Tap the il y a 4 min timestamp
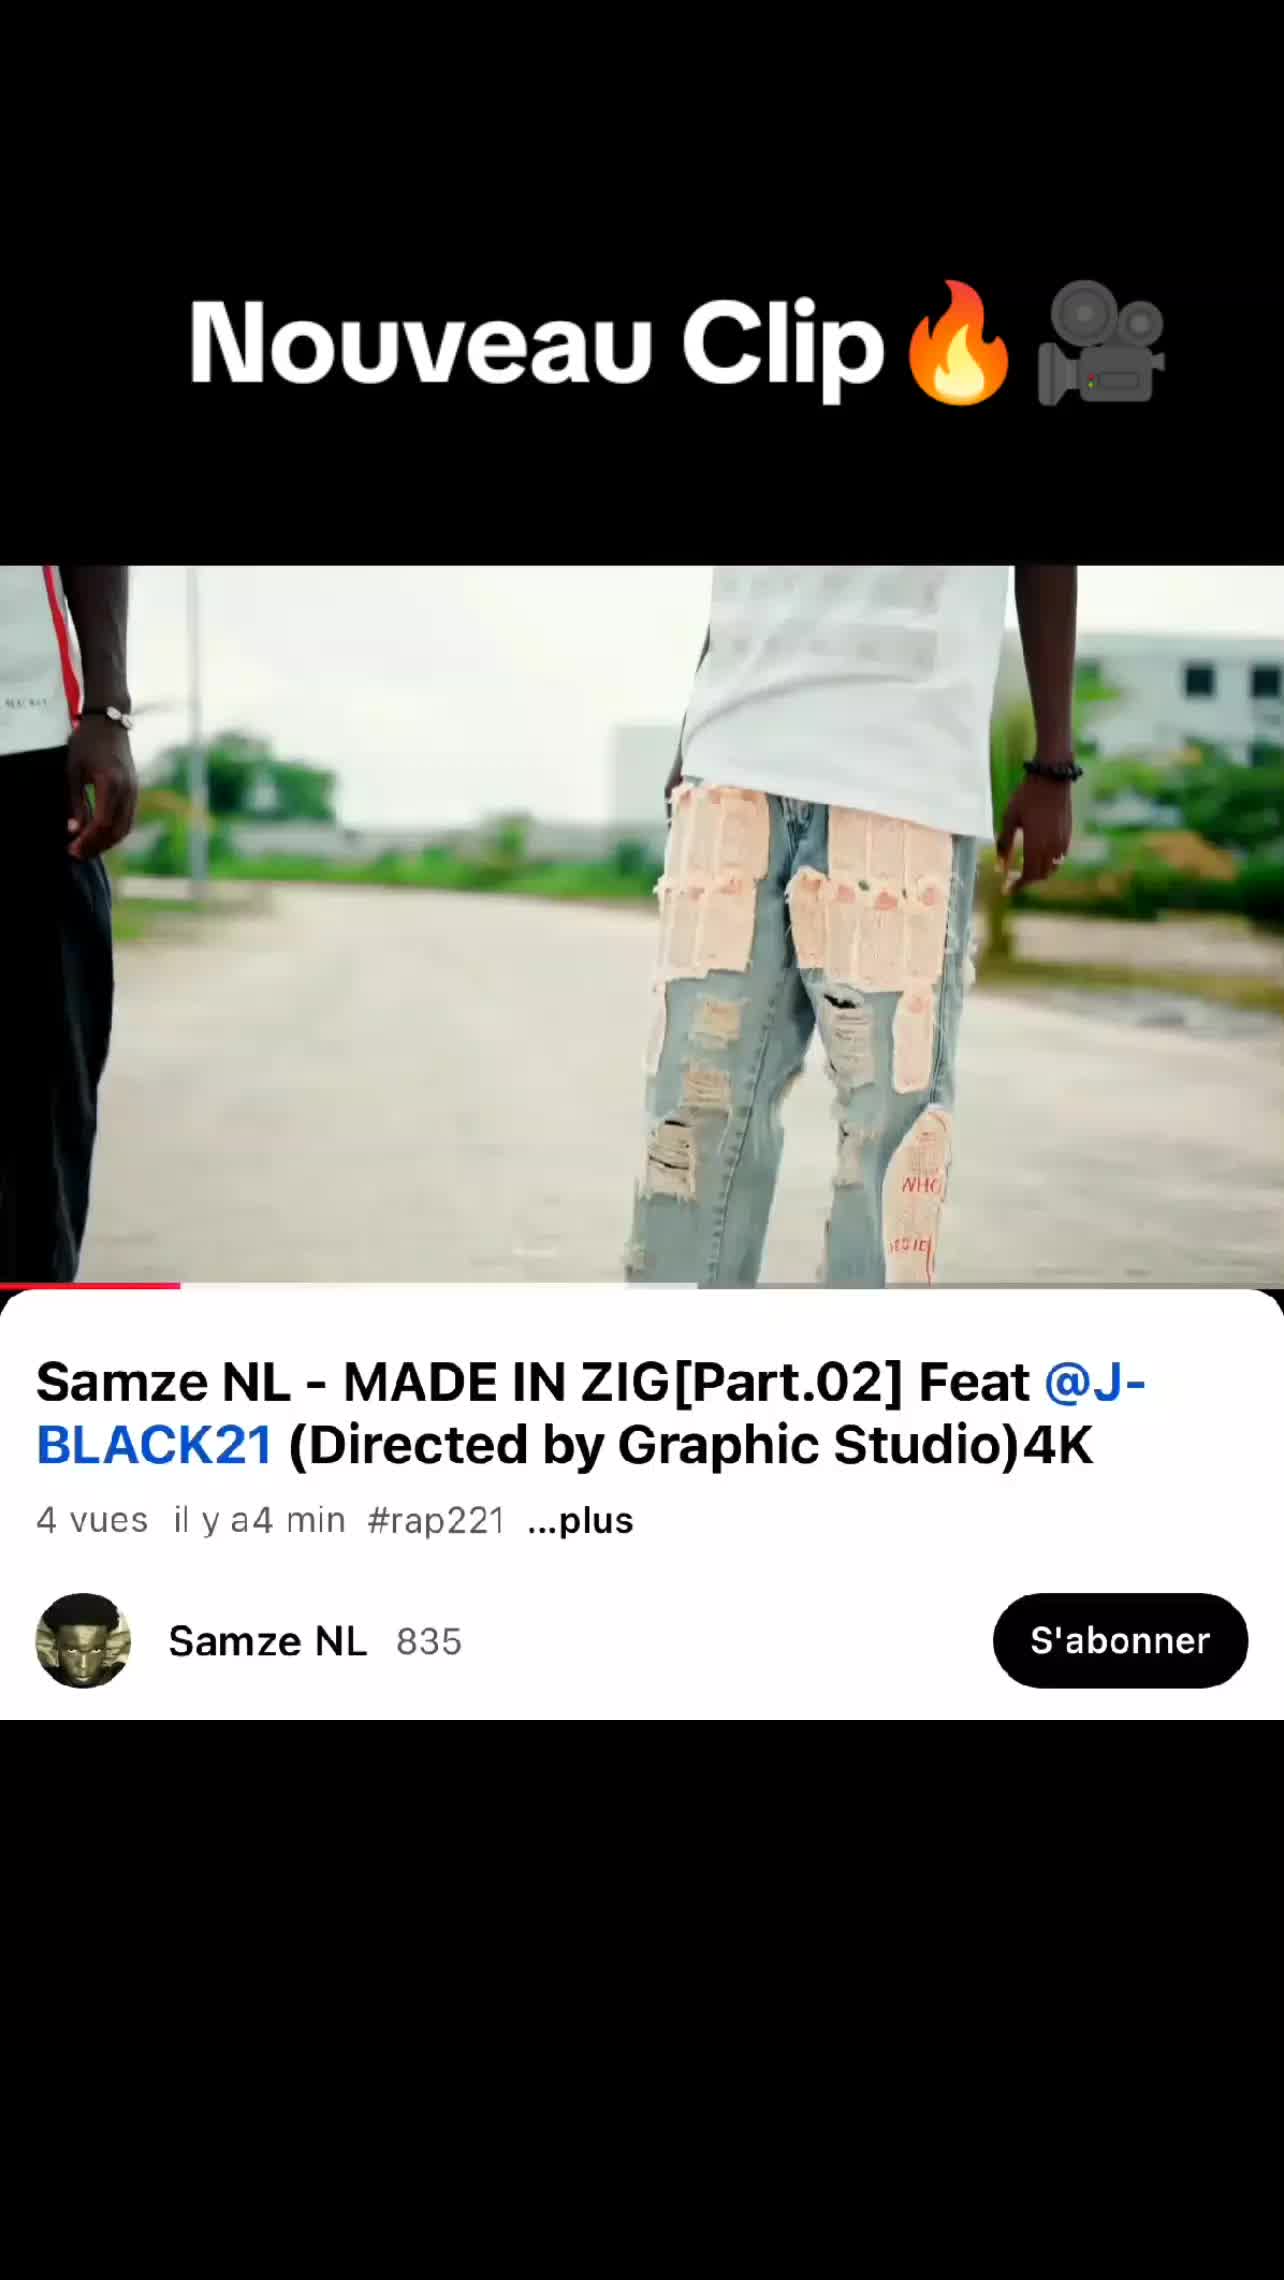The image size is (1284, 2280). 260,1520
